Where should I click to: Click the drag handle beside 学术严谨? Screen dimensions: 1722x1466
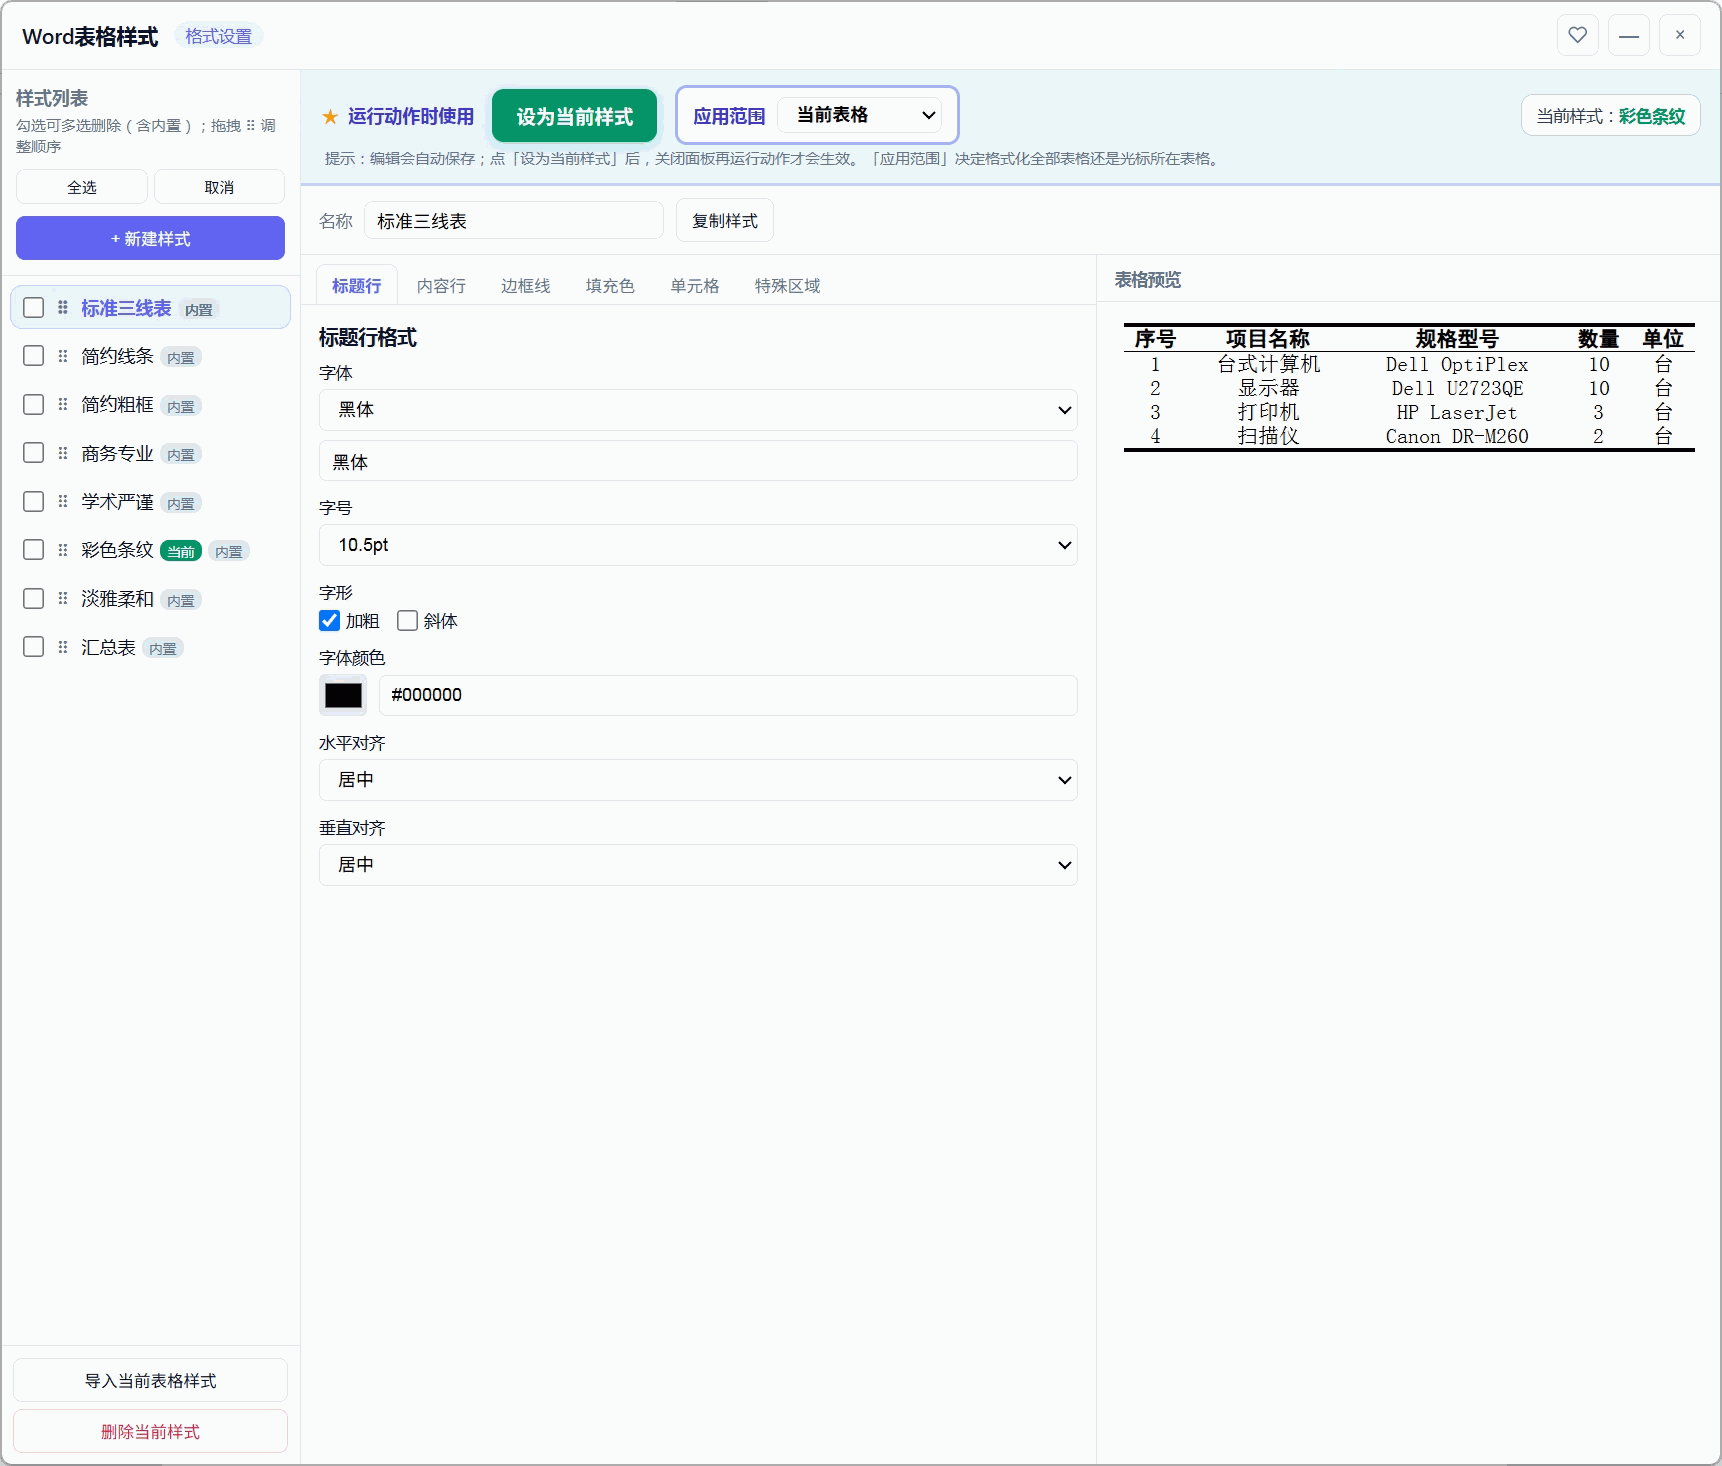(x=63, y=501)
